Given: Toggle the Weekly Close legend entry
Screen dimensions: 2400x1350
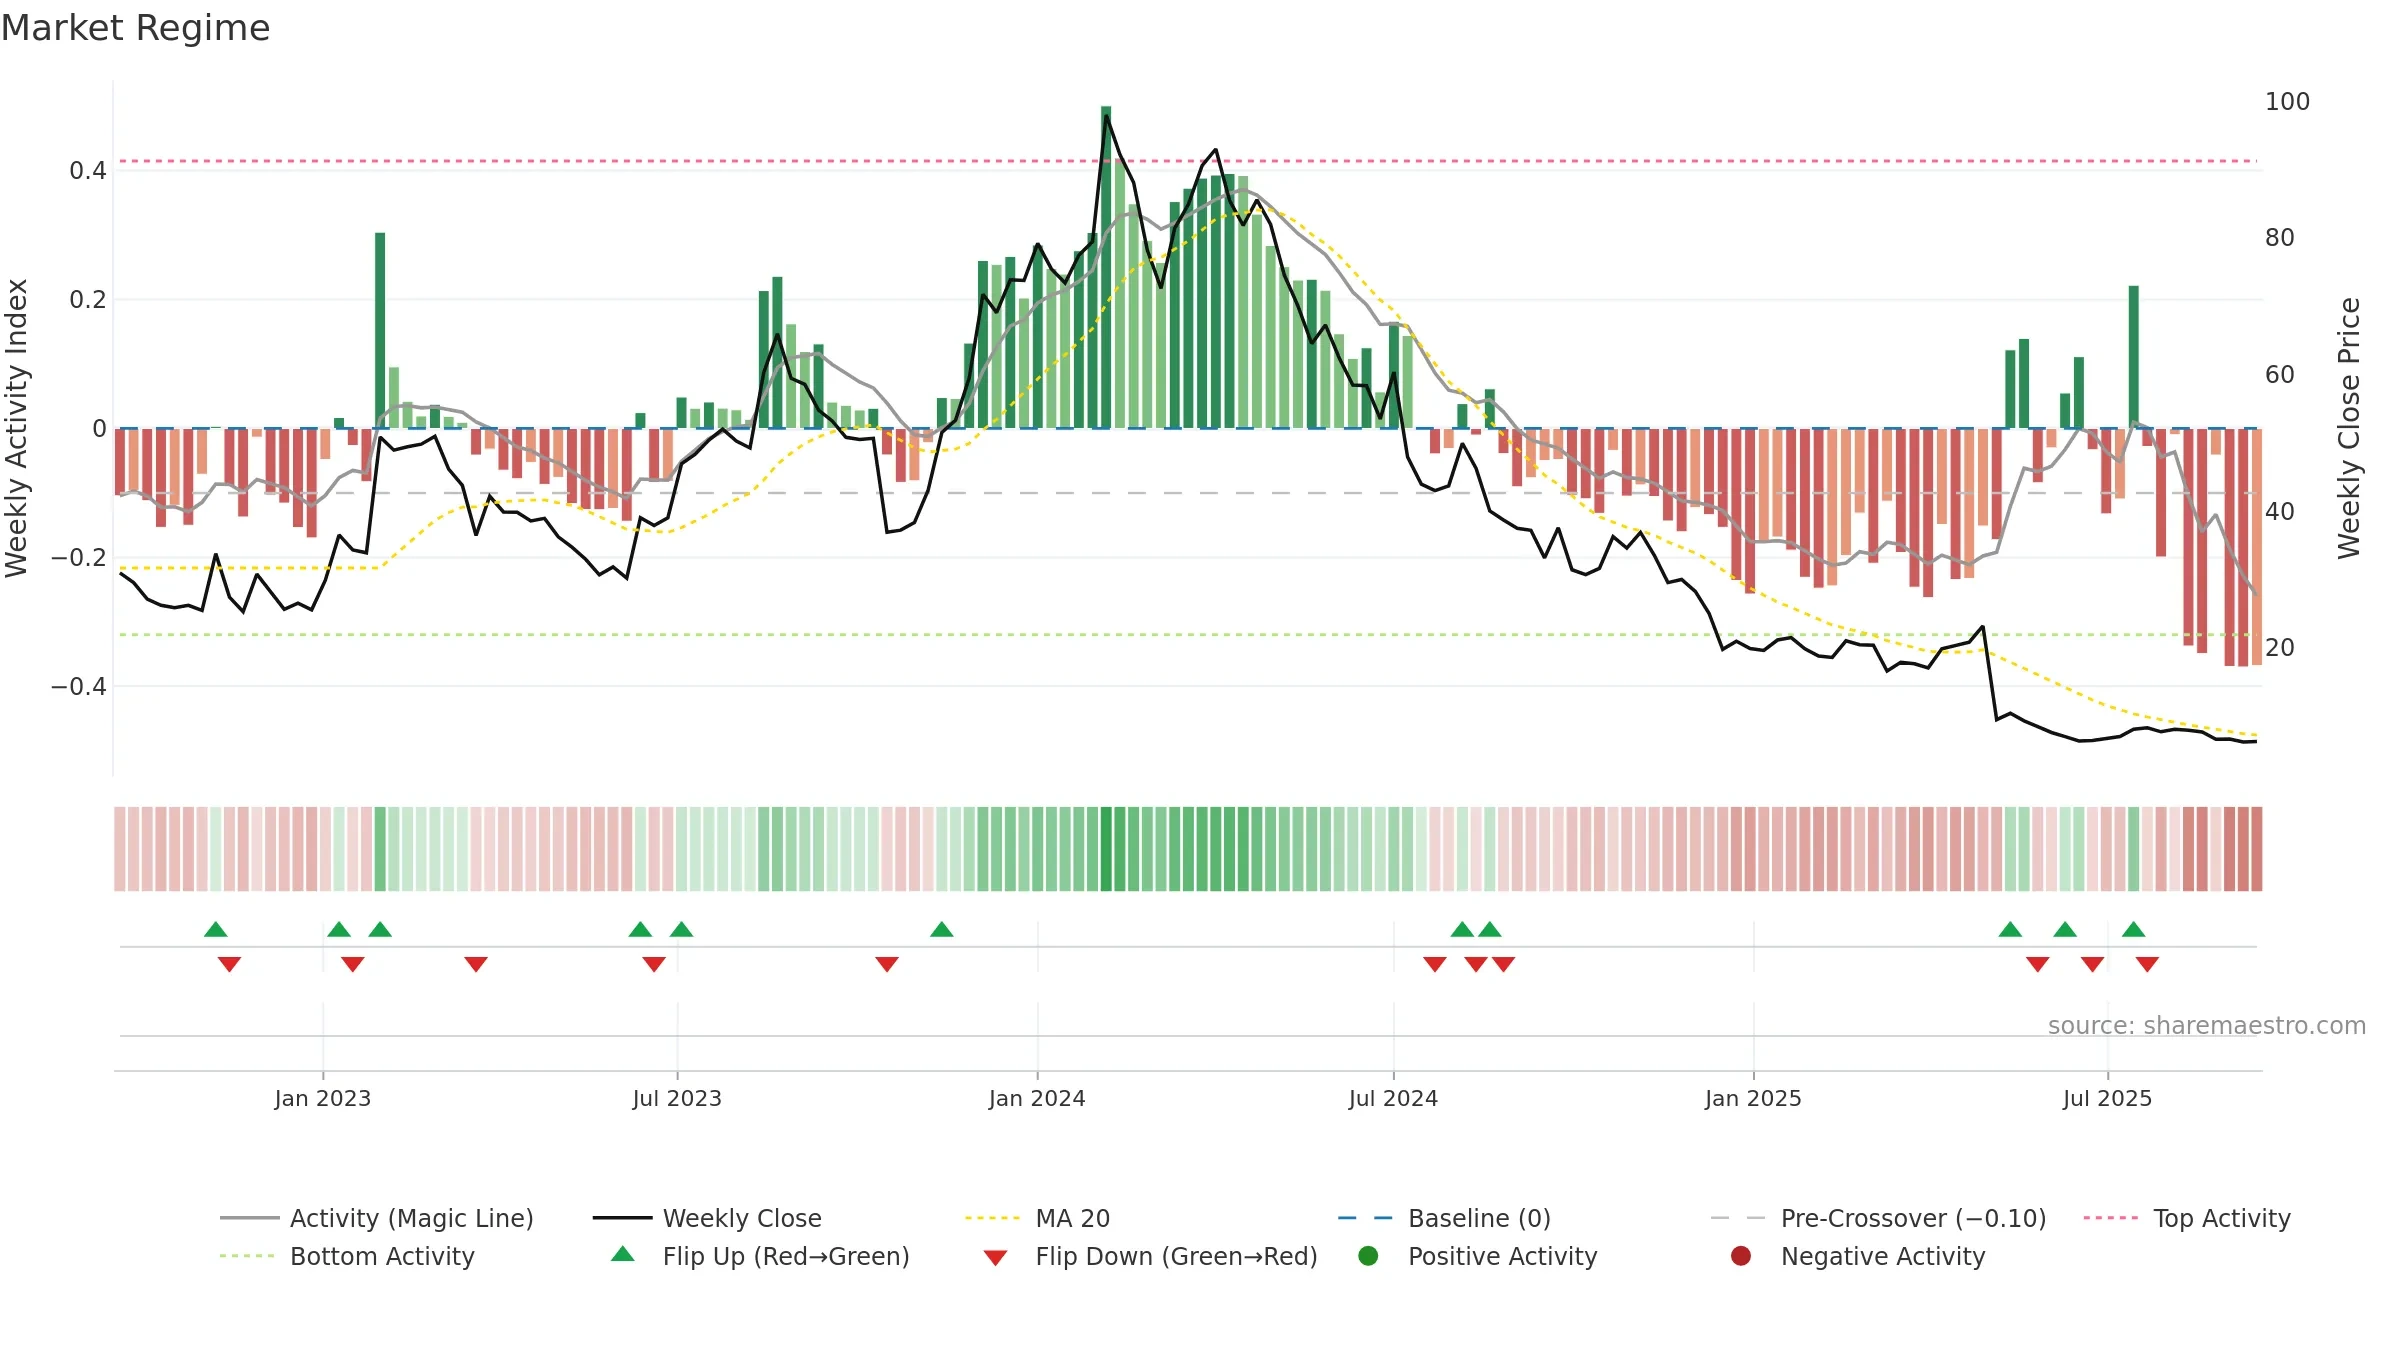Looking at the screenshot, I should pos(707,1218).
